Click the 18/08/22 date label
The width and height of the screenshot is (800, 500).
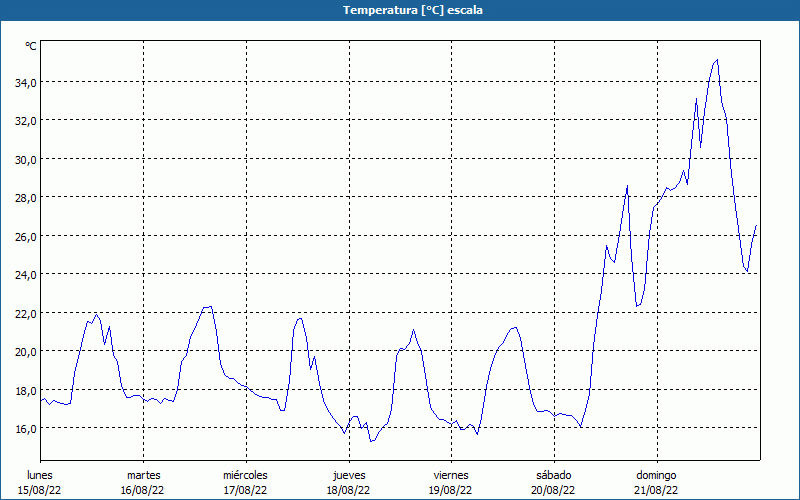pyautogui.click(x=348, y=490)
